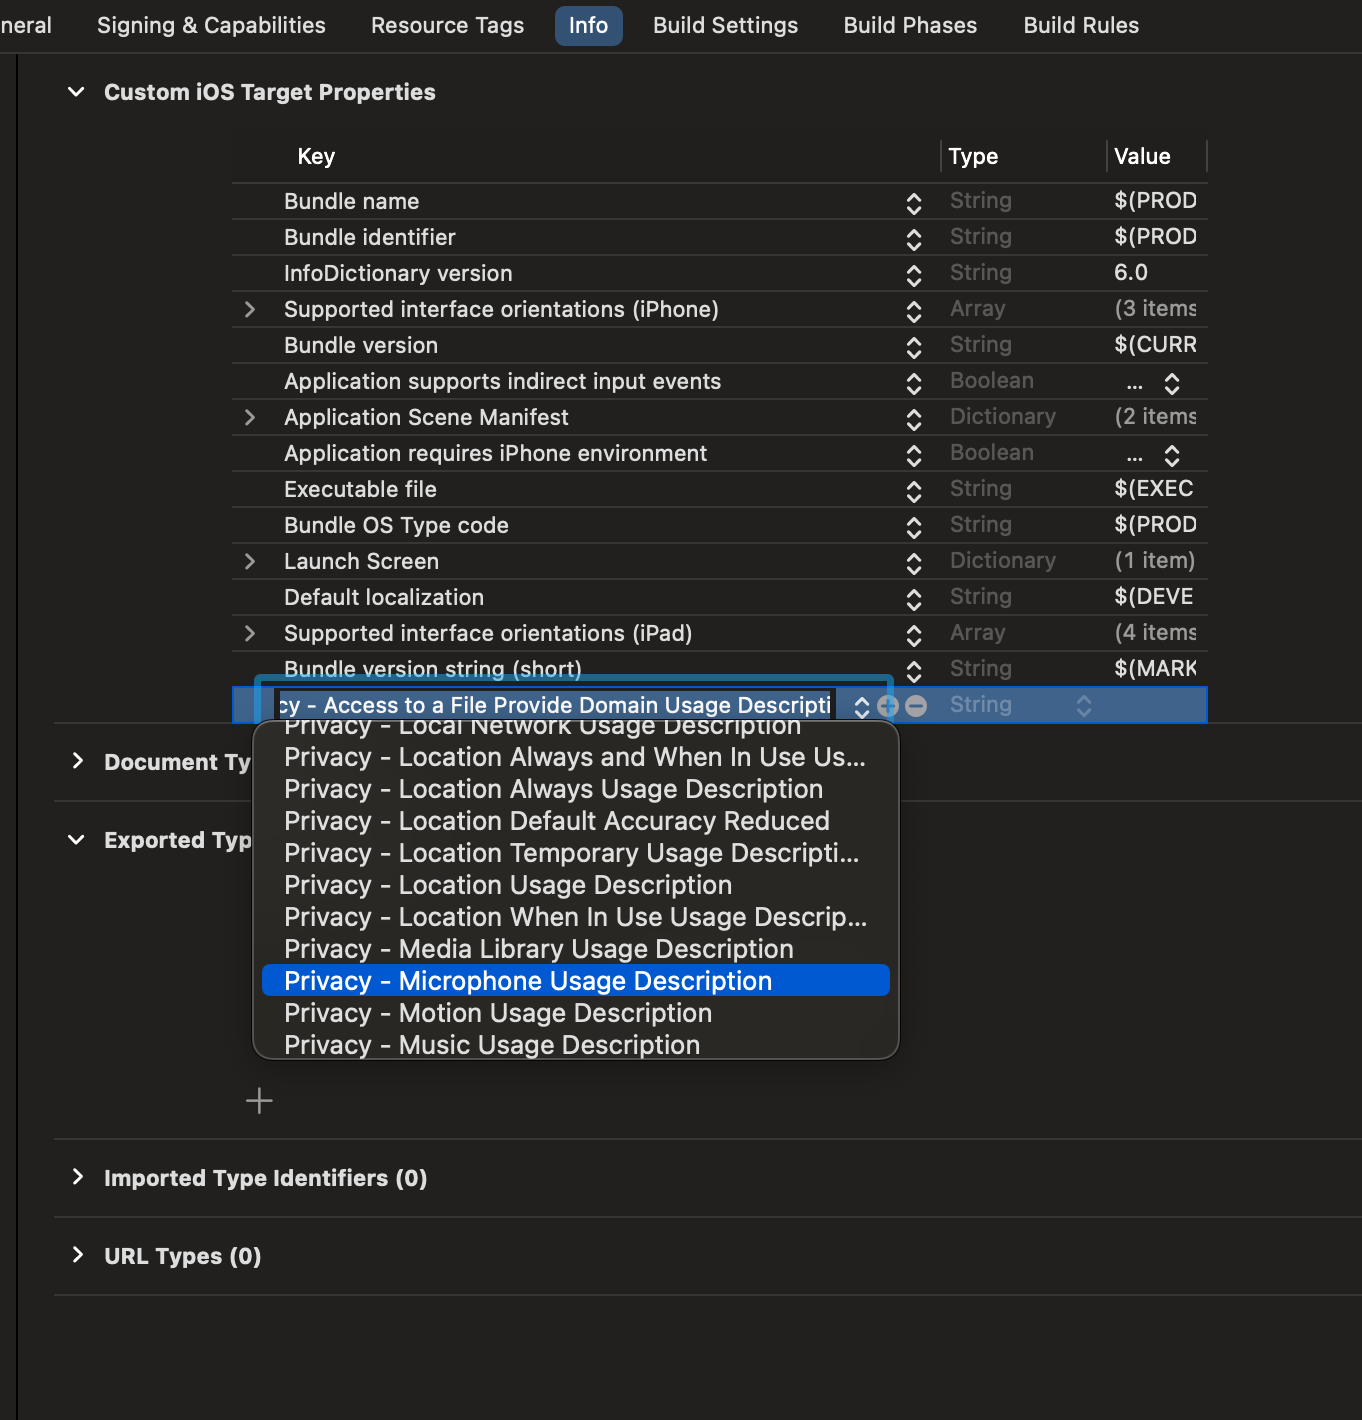This screenshot has width=1362, height=1420.
Task: Expand the Document Types section
Action: tap(77, 761)
